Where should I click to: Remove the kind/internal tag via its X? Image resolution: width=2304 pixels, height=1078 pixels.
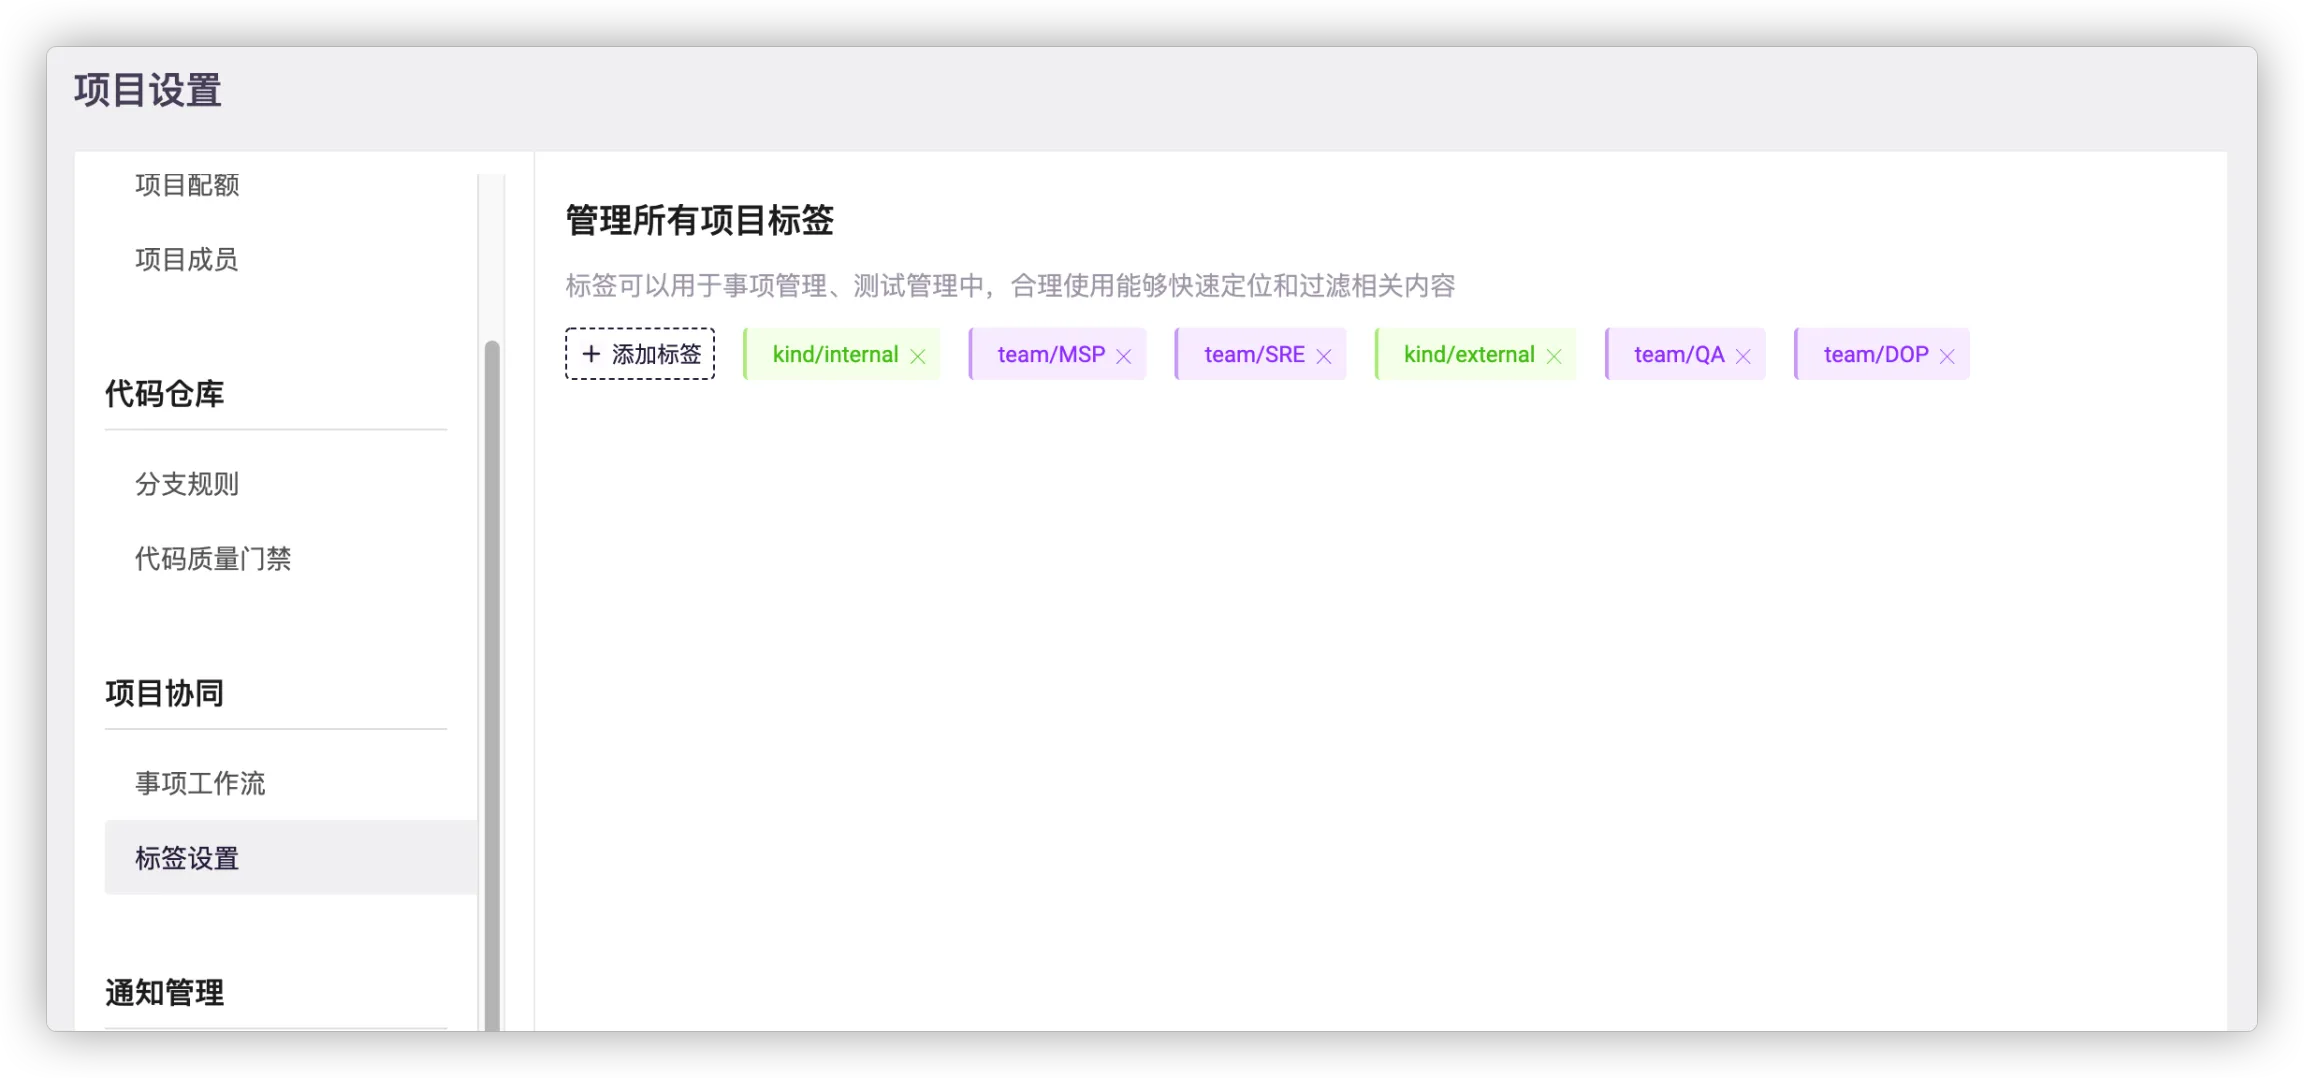pyautogui.click(x=917, y=356)
